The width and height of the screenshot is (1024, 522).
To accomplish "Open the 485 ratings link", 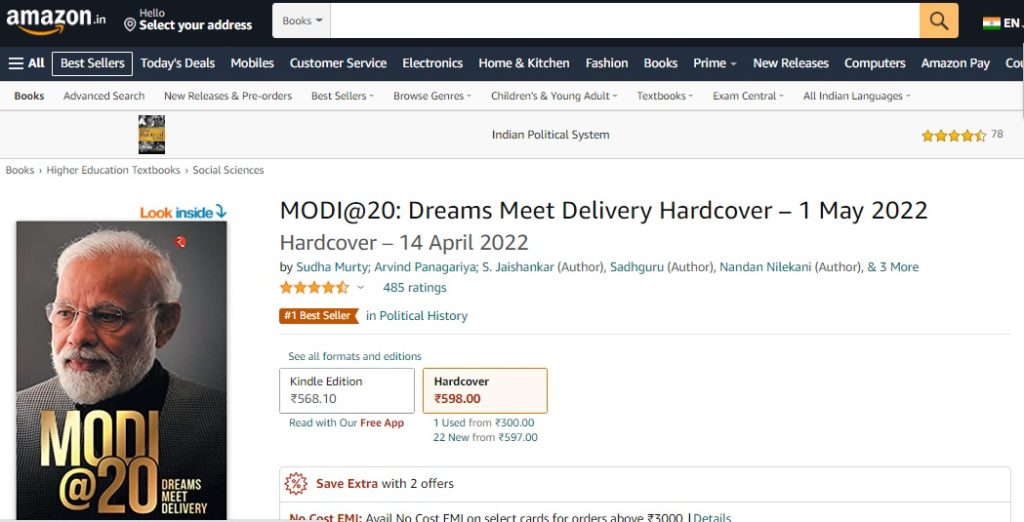I will pos(415,287).
